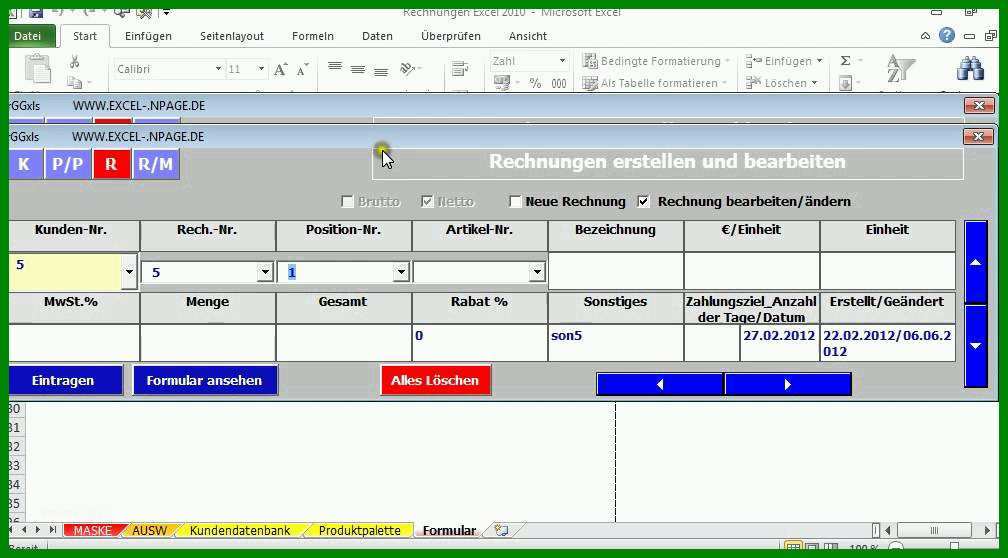This screenshot has width=1008, height=558.
Task: Click the Fill down icon below sigma
Action: tap(845, 83)
